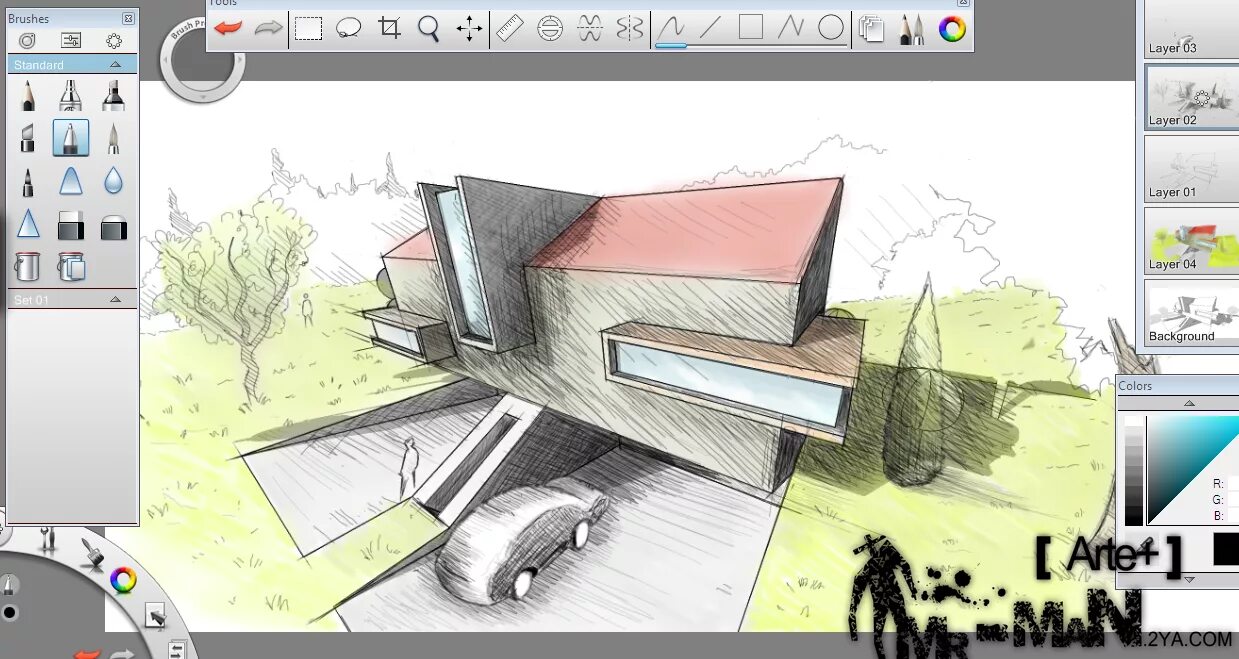Expand Colors panel with bottom arrow
The image size is (1239, 659).
tap(1189, 579)
